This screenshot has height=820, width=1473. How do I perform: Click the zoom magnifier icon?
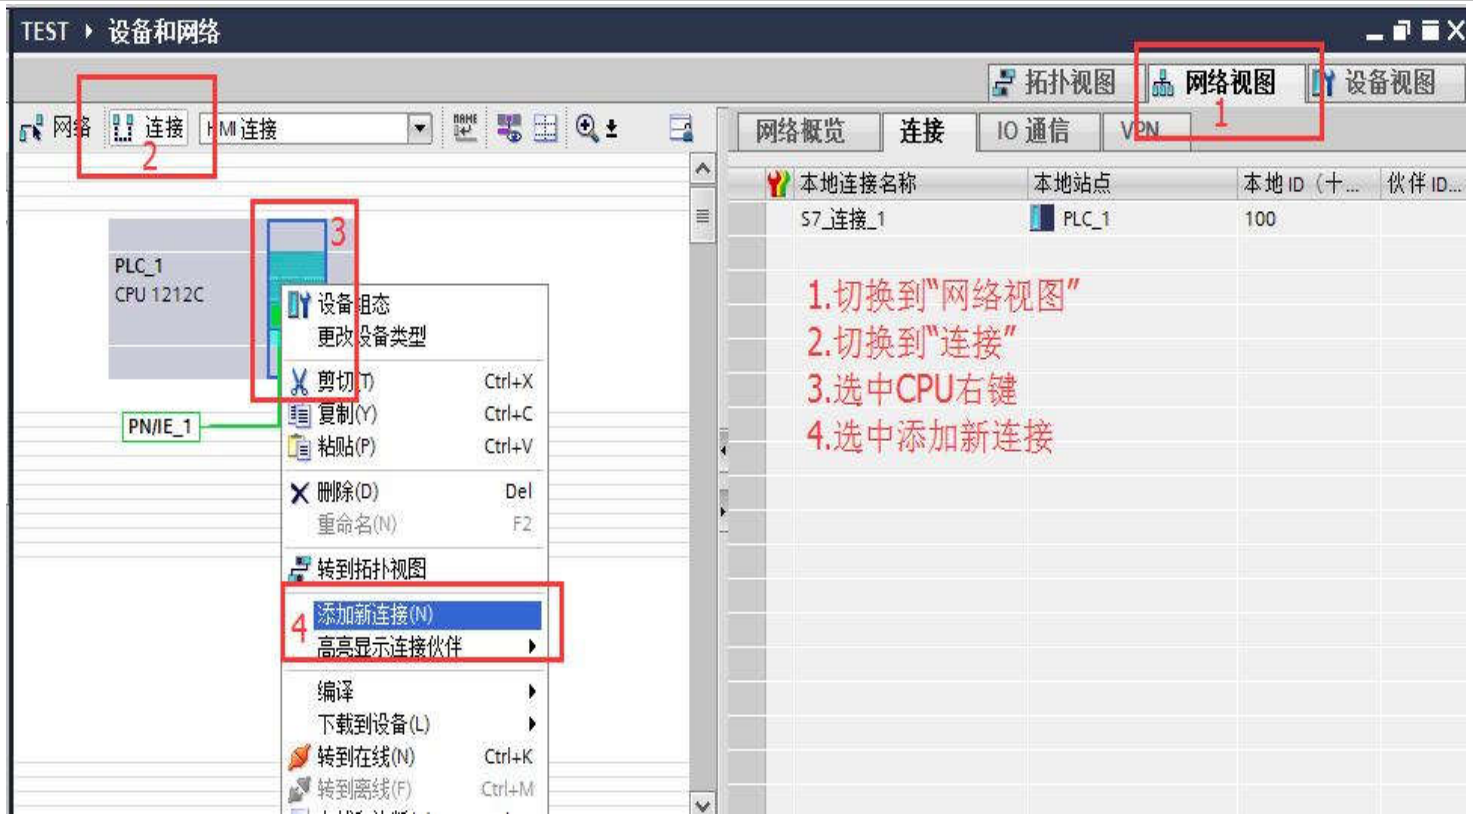(x=587, y=128)
